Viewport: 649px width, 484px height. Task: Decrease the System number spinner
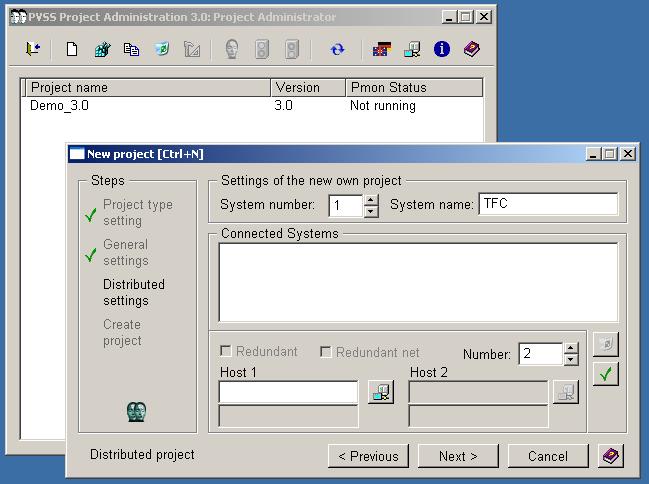370,211
